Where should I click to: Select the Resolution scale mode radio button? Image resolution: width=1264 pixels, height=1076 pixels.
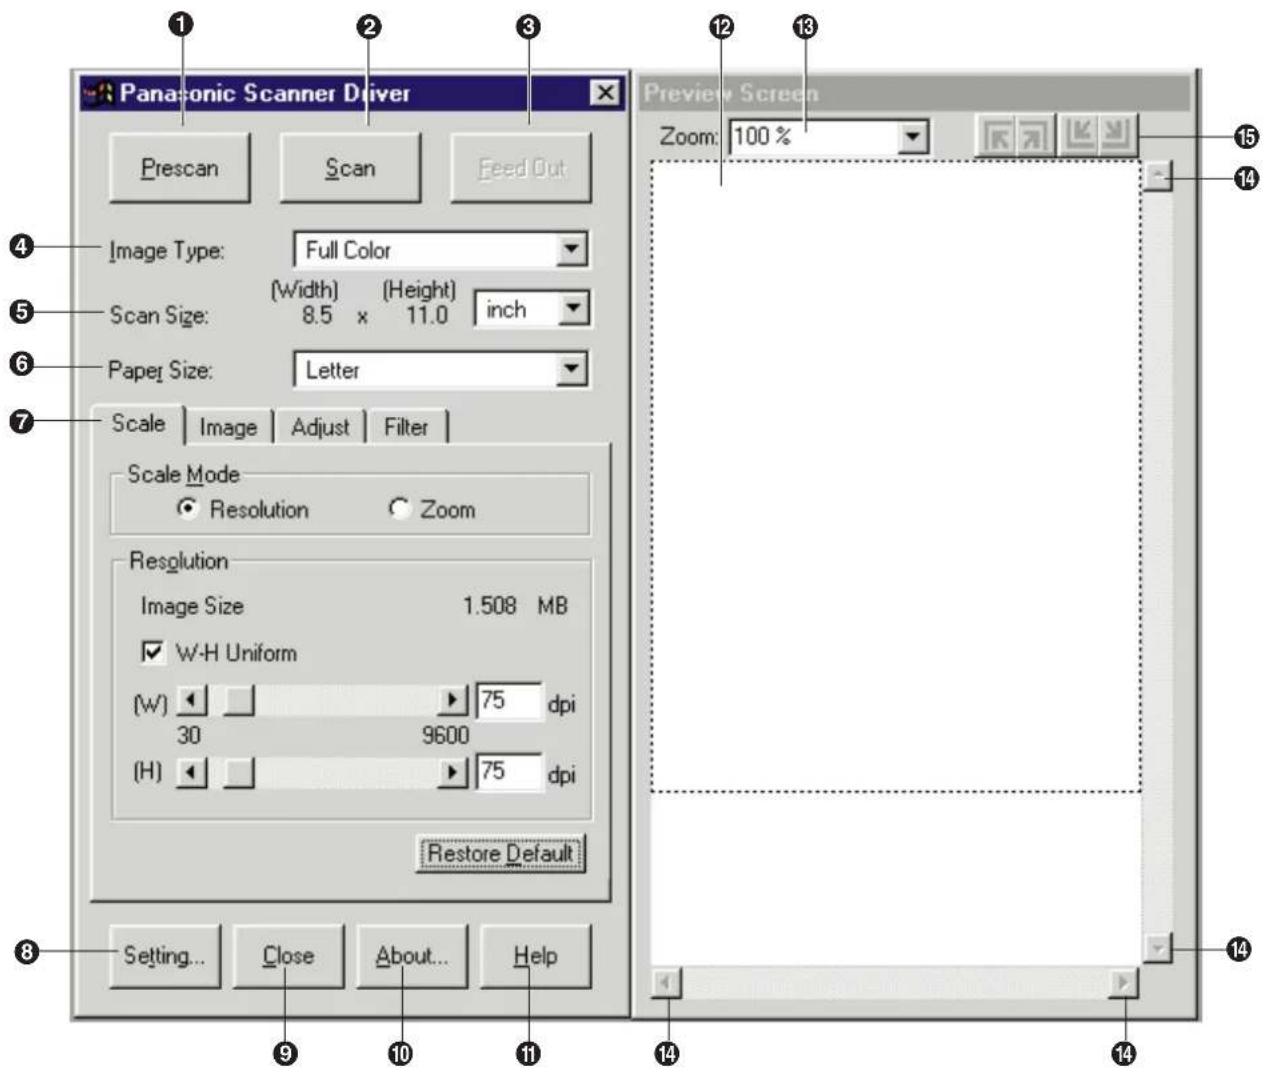187,509
